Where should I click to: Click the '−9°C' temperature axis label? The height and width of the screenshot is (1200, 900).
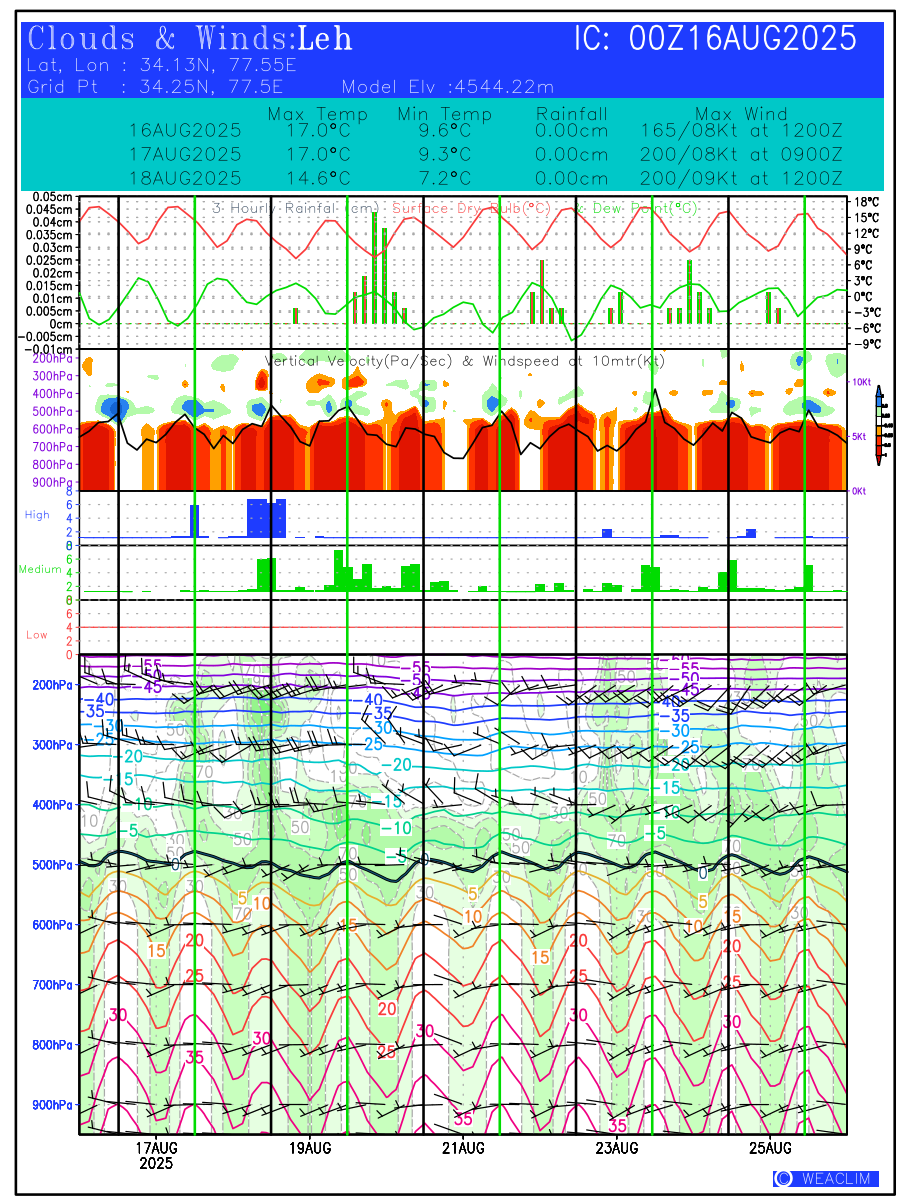866,344
